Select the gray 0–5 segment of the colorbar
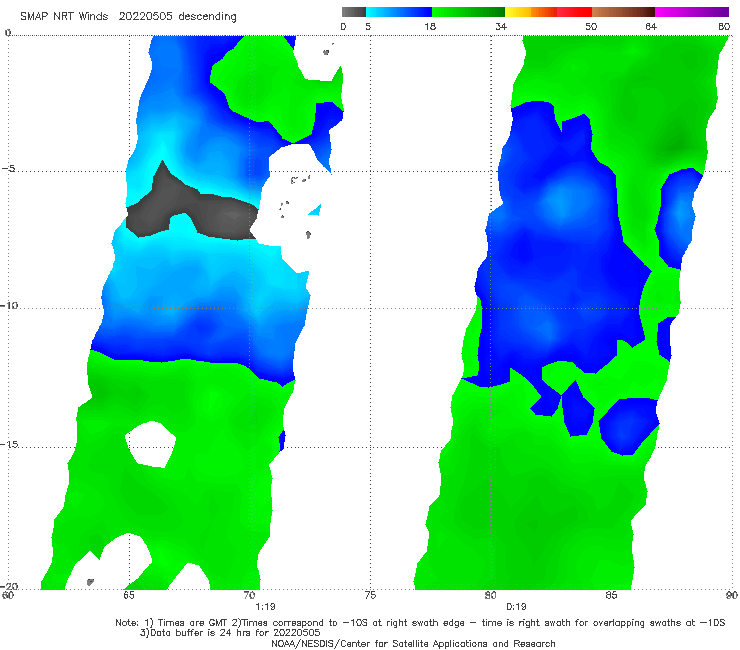Viewport: 740px width, 650px height. 353,12
